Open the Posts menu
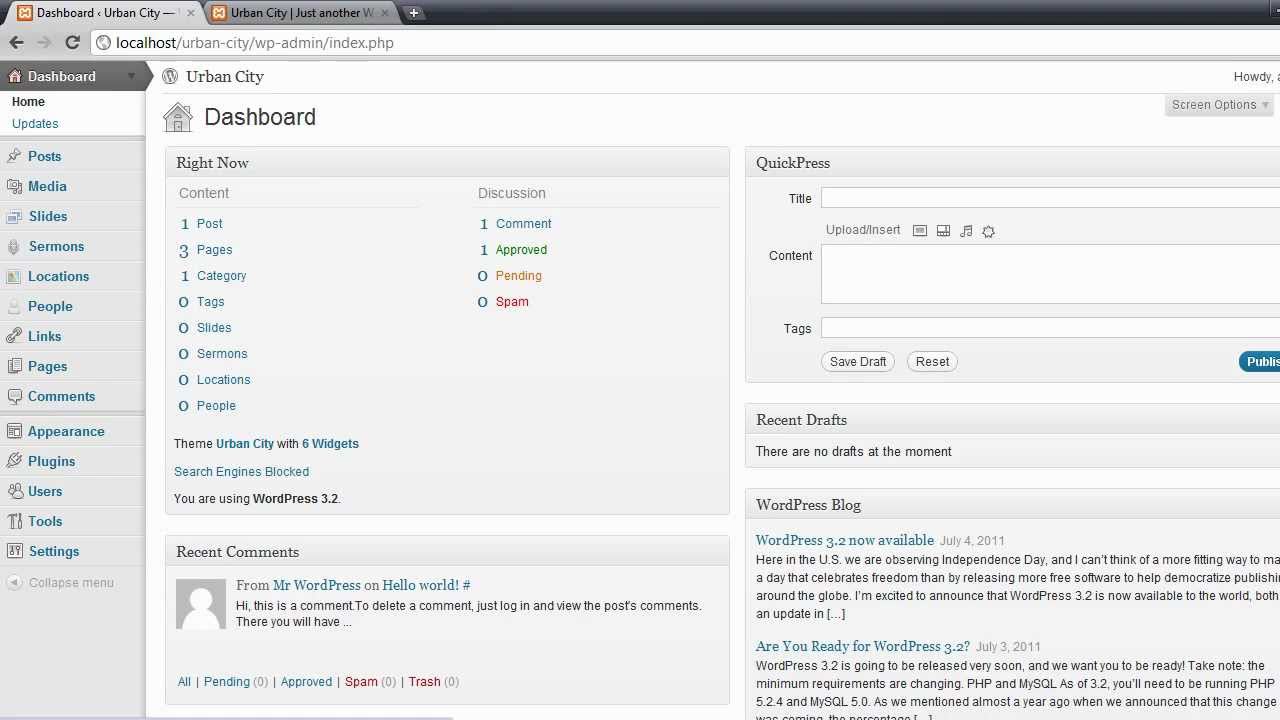The image size is (1280, 720). [x=45, y=156]
